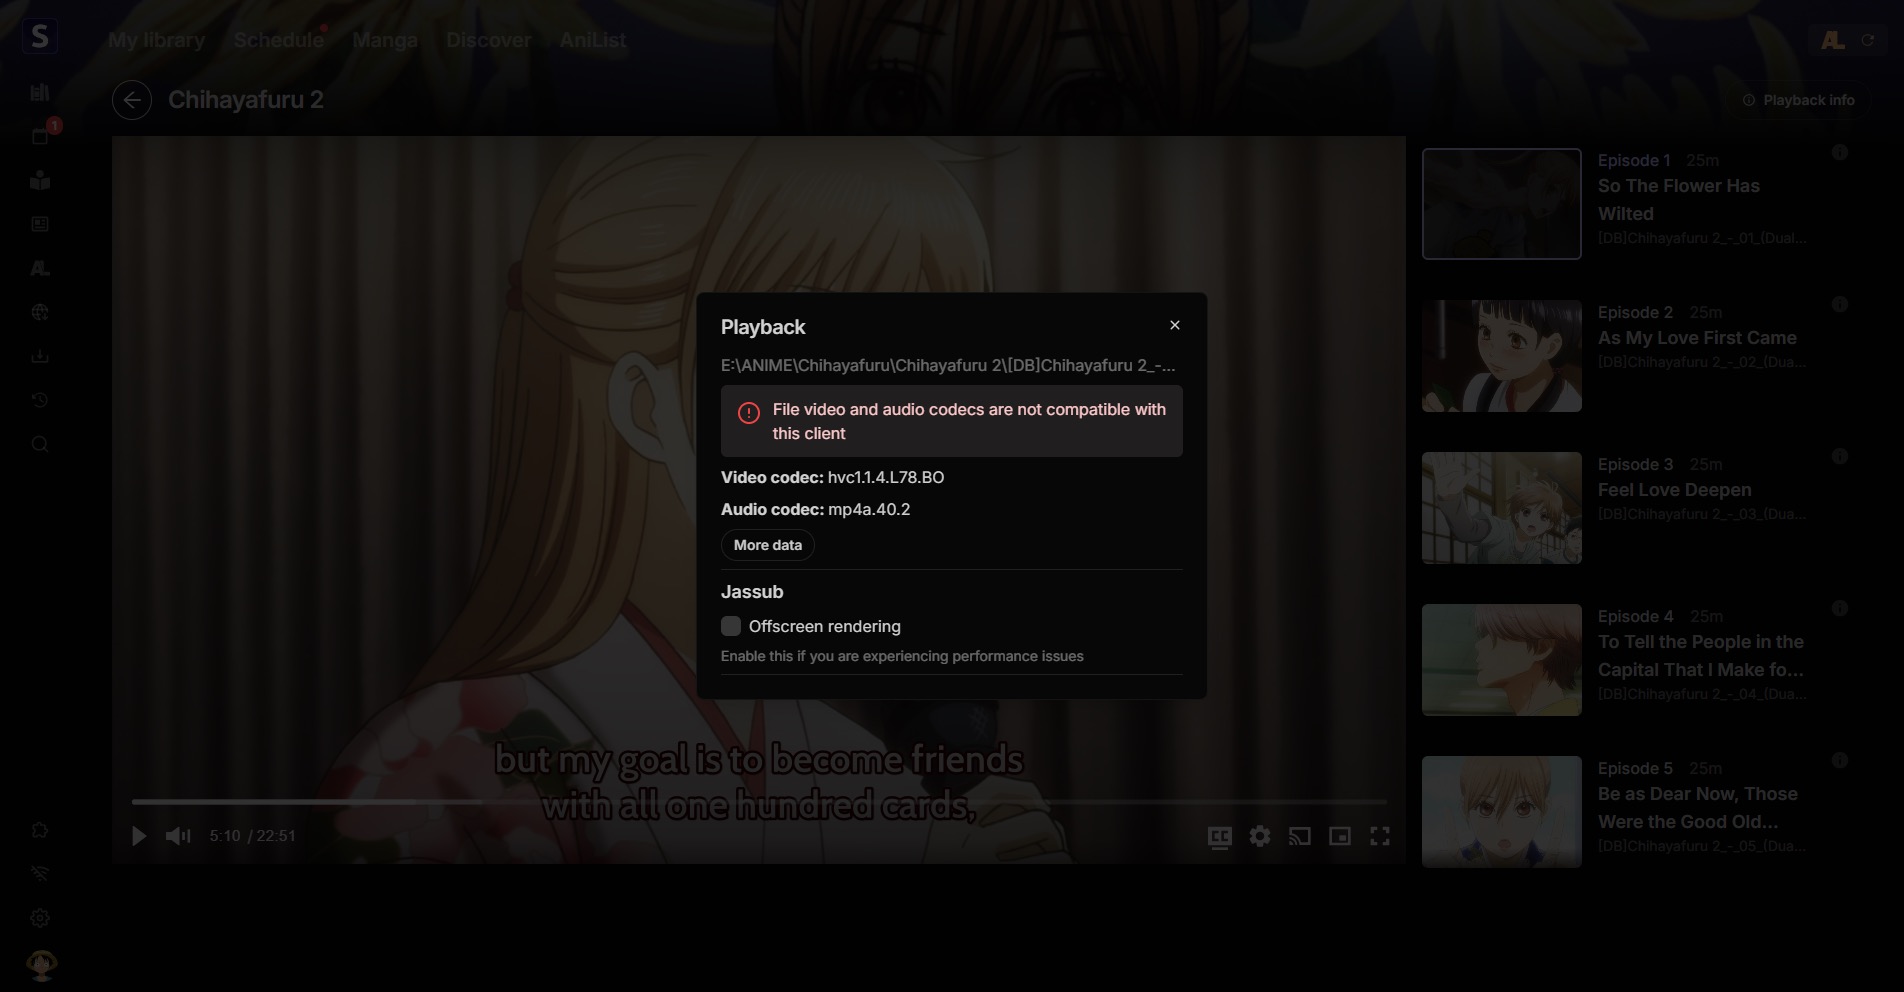1904x992 pixels.
Task: Open info icon for Episode 3
Action: pos(1839,456)
